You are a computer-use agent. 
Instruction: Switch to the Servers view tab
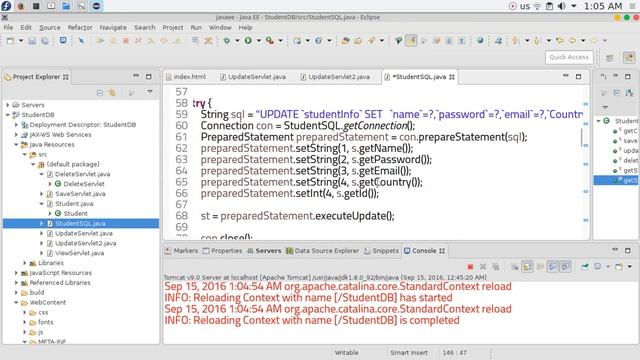coord(264,251)
